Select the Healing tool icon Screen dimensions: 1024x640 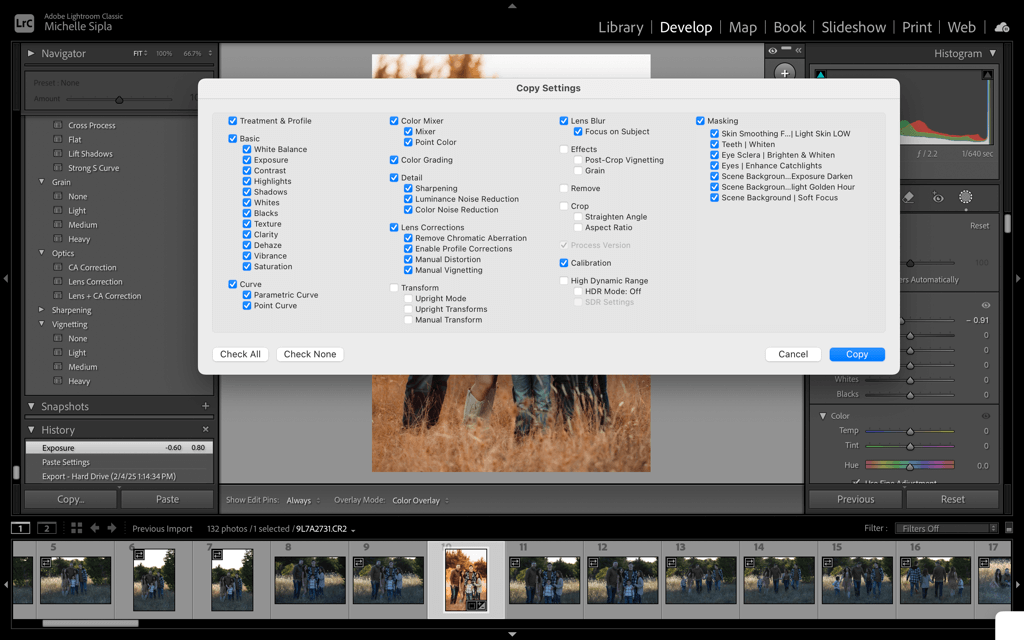(x=908, y=199)
